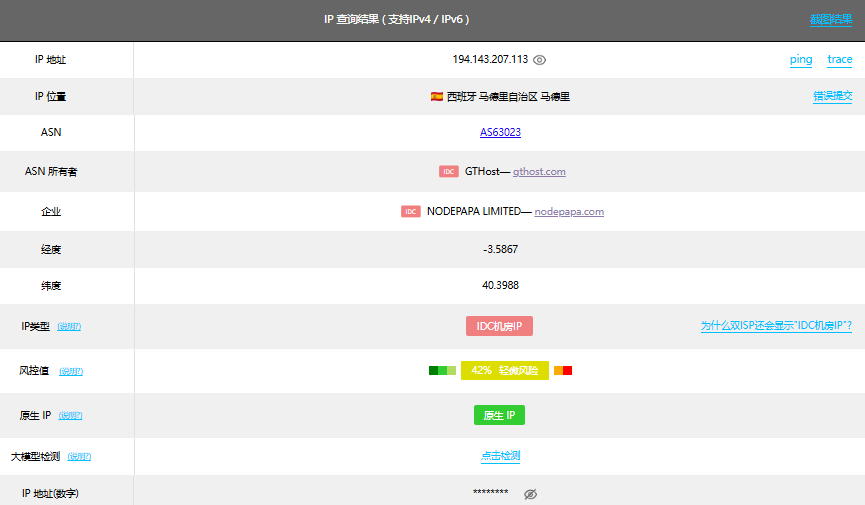Click the green segments of risk bar
This screenshot has width=865, height=505.
(442, 370)
